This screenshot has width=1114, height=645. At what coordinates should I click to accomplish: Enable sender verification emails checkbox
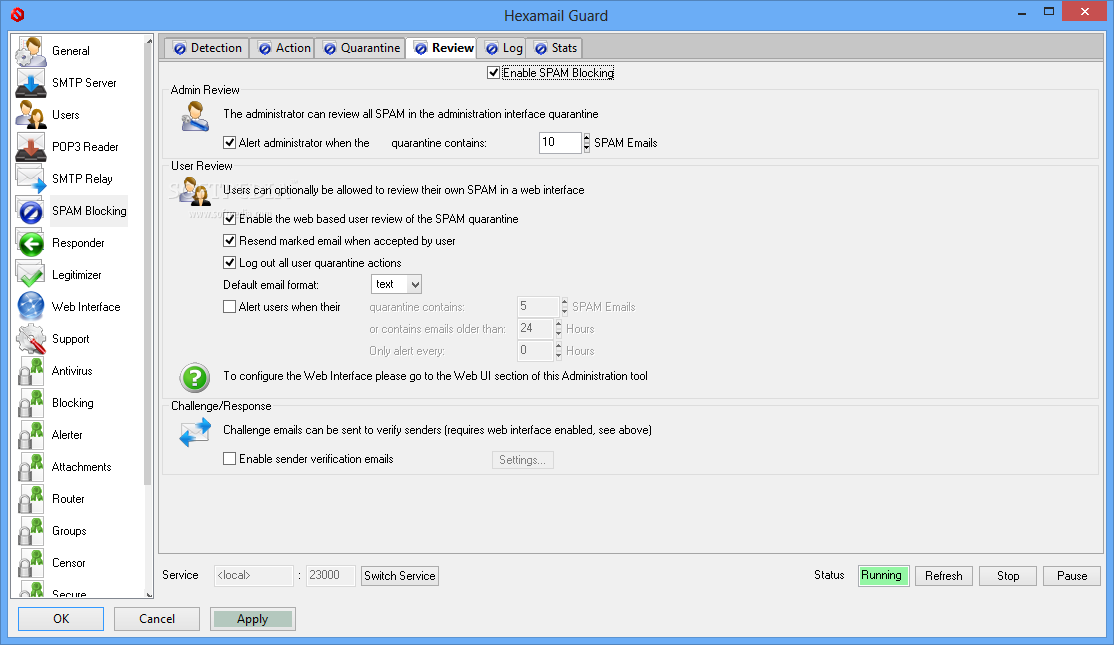click(229, 459)
